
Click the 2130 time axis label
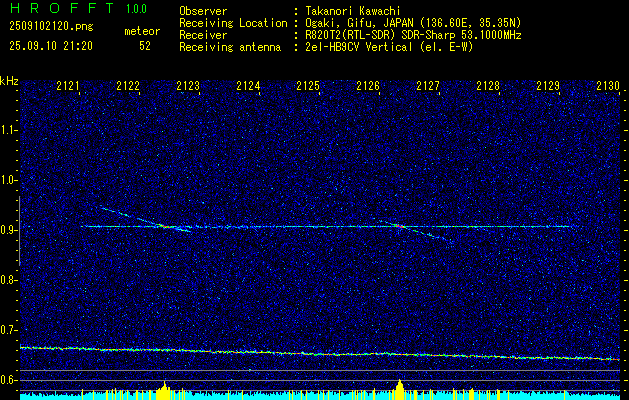coord(608,85)
